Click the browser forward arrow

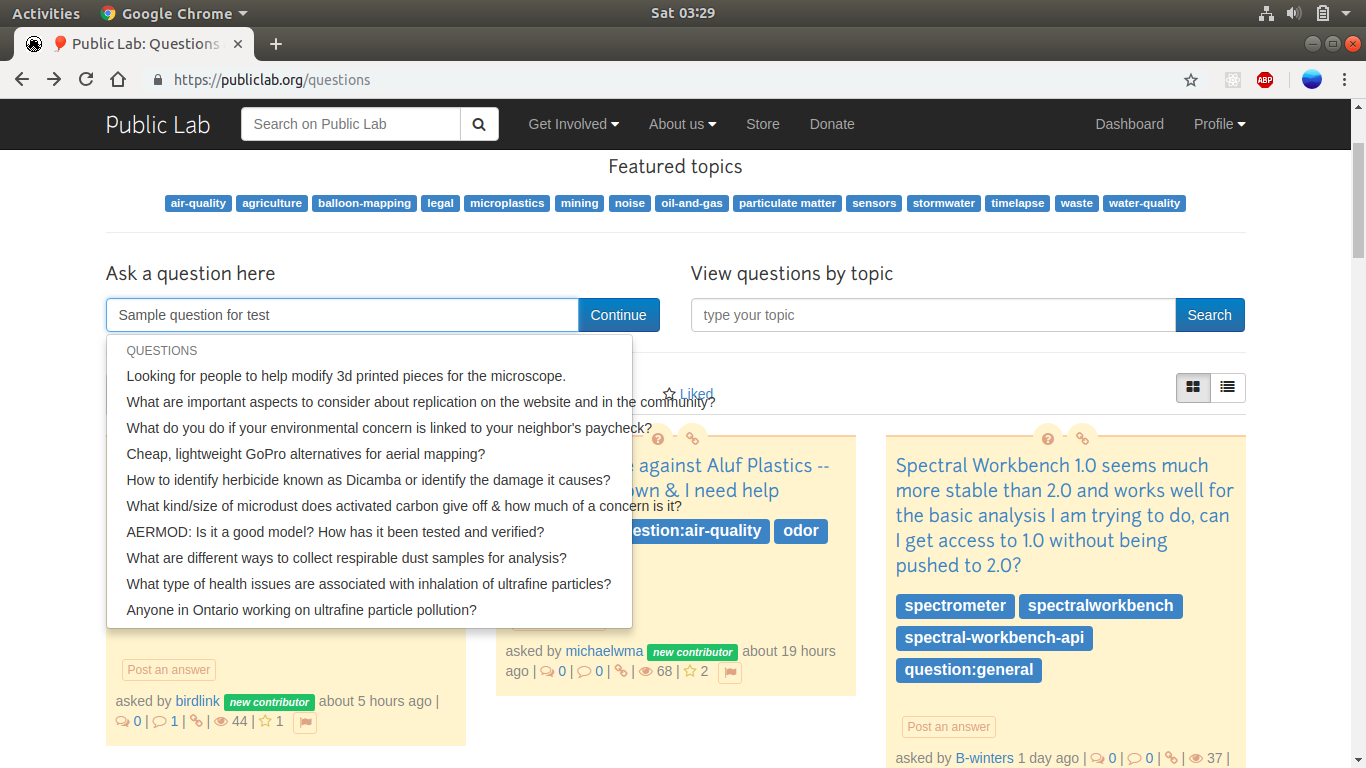[54, 80]
